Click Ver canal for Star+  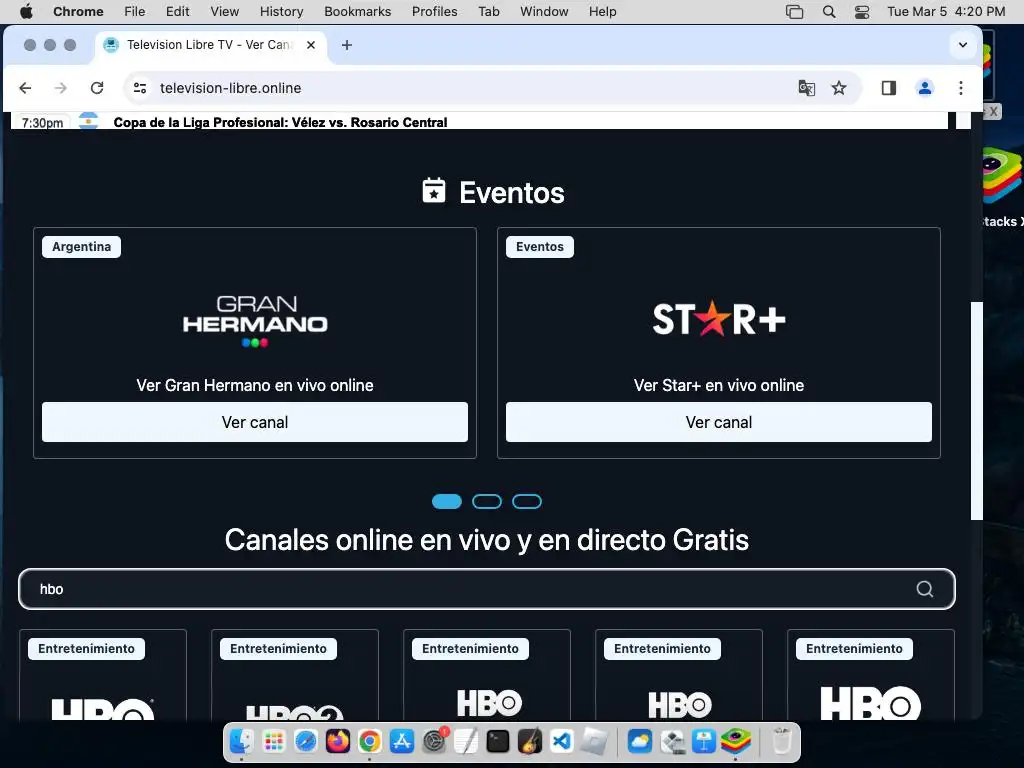[x=718, y=422]
